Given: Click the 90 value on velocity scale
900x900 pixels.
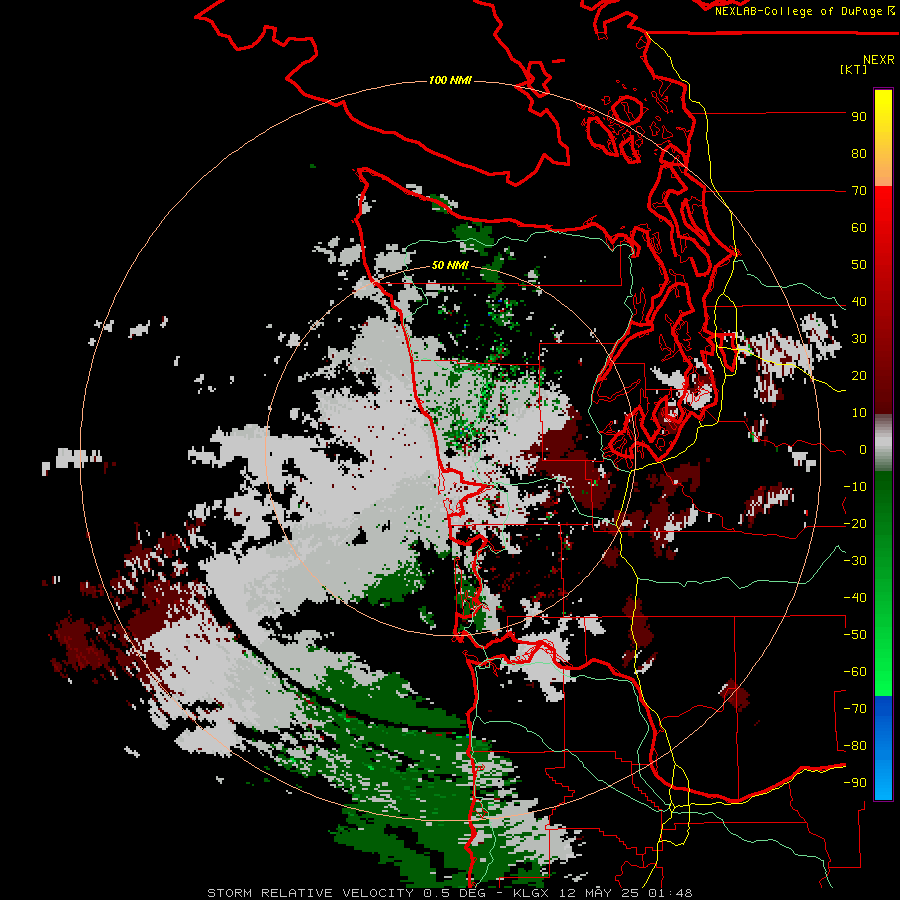Looking at the screenshot, I should pos(859,117).
